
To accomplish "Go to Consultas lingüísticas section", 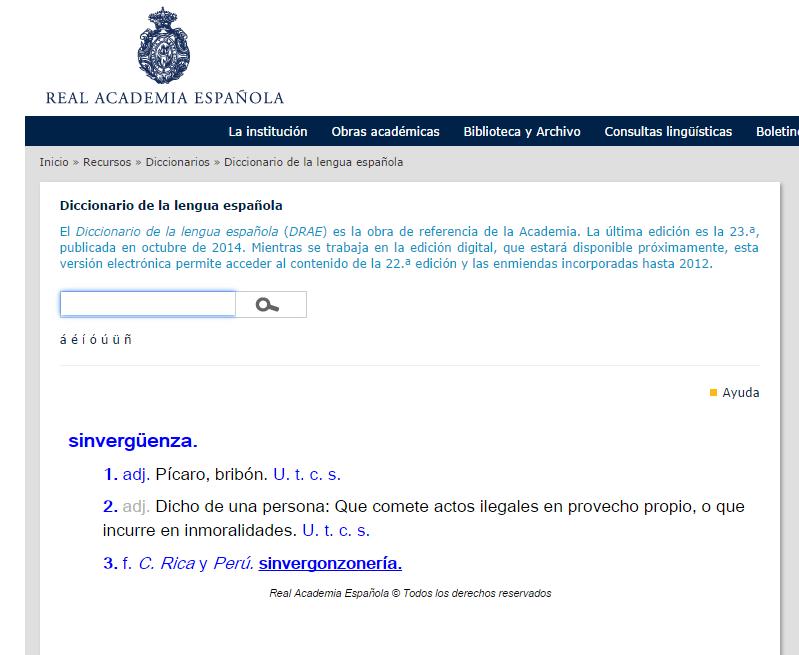I will 668,132.
